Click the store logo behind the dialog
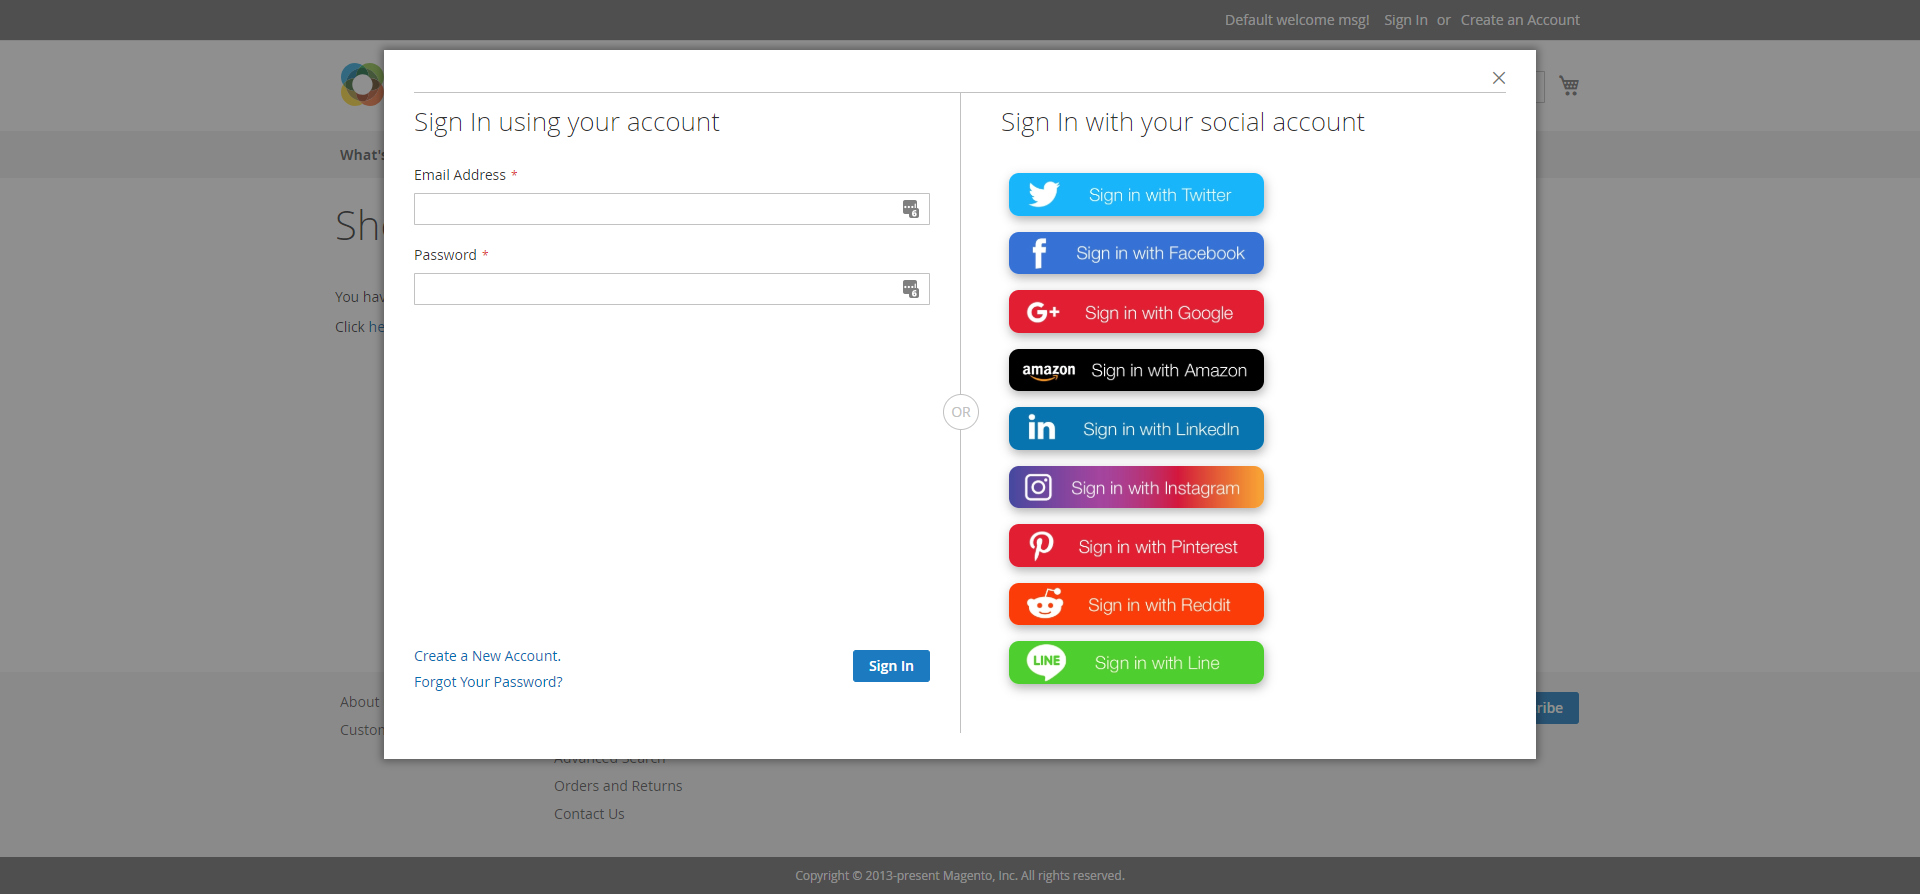This screenshot has height=894, width=1920. (x=362, y=85)
